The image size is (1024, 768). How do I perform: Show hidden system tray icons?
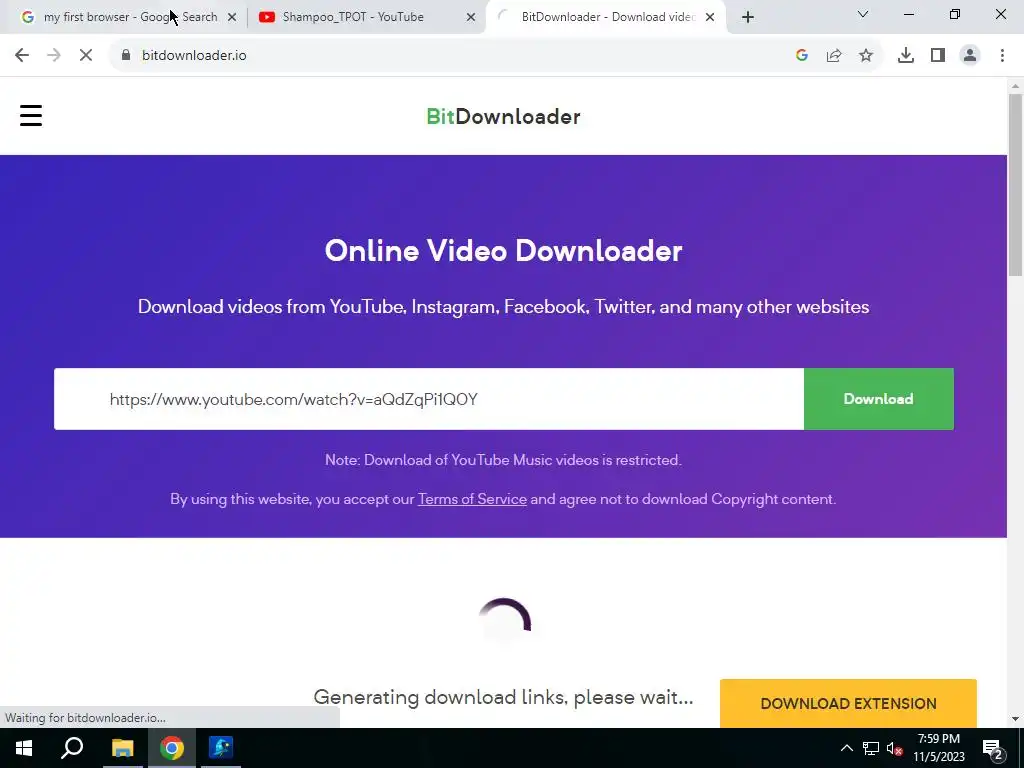point(846,748)
